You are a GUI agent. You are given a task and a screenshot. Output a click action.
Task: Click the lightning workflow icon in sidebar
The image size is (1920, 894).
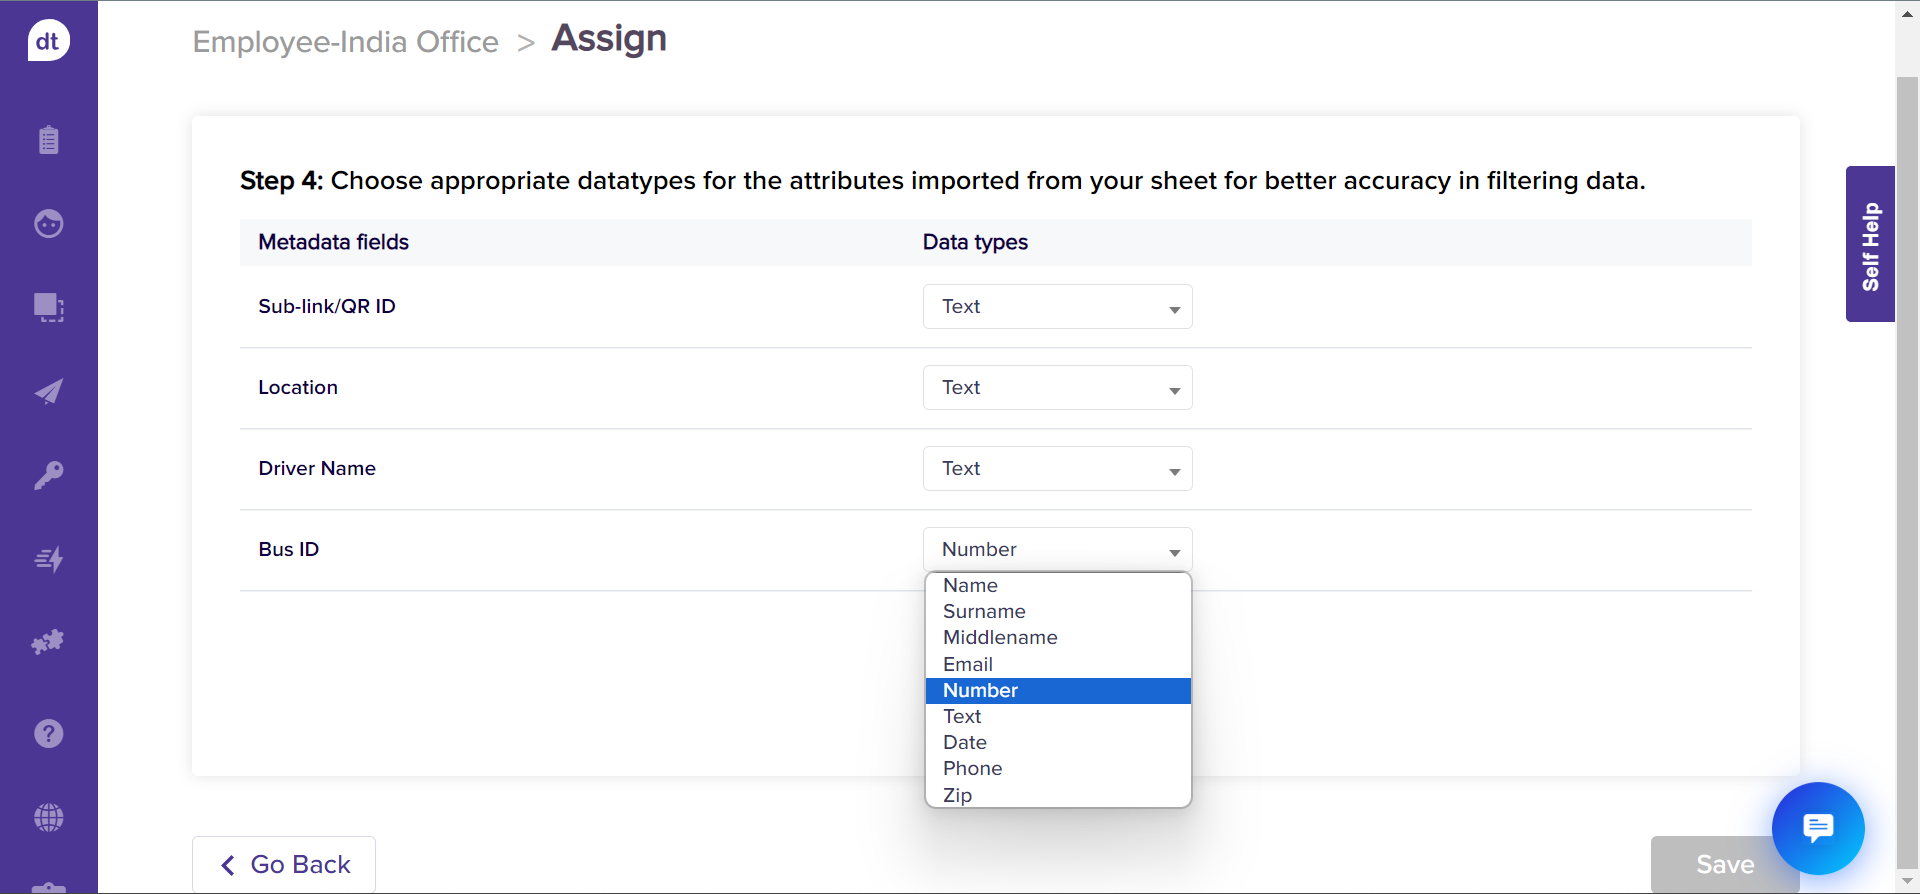(x=48, y=559)
